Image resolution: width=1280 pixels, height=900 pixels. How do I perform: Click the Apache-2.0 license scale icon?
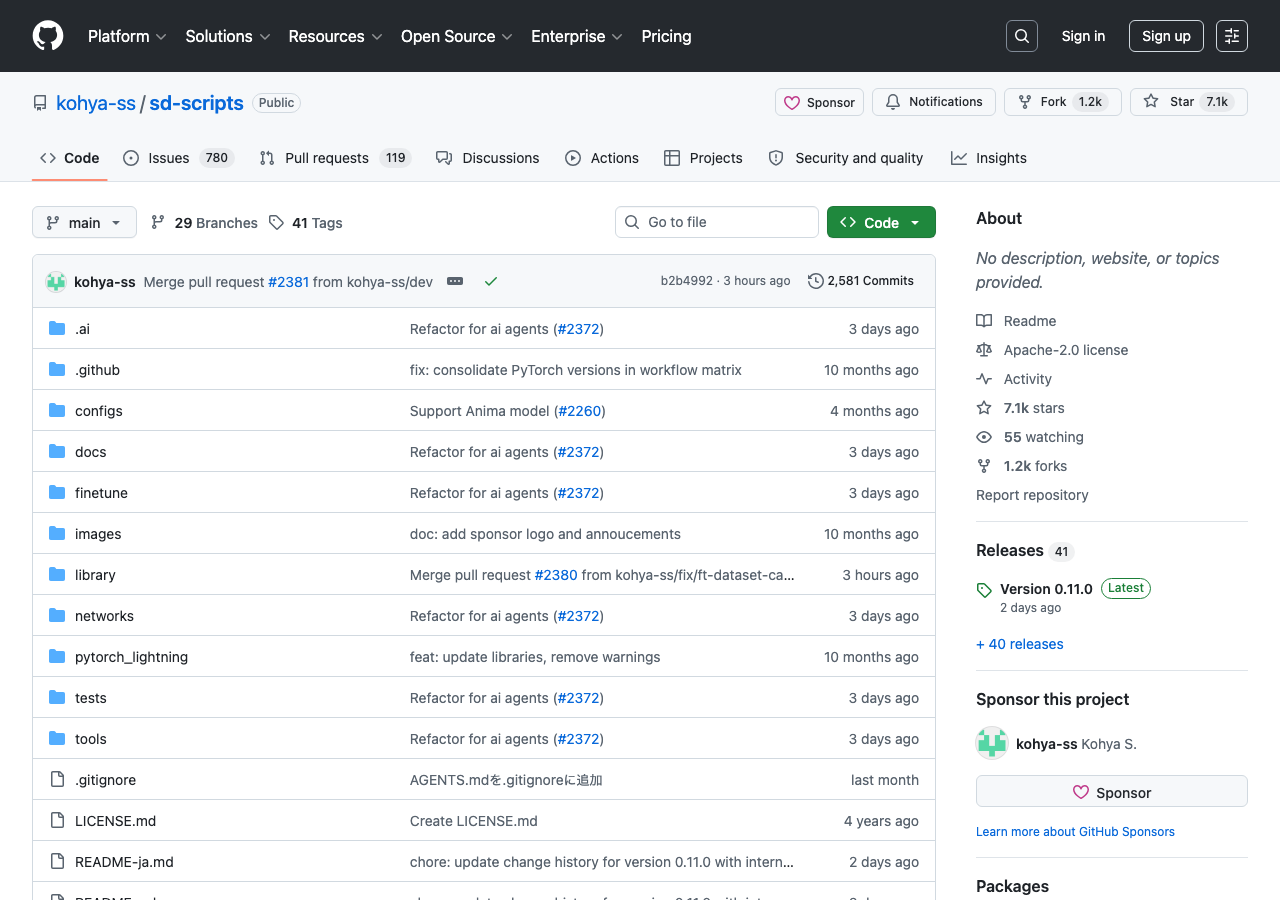984,350
